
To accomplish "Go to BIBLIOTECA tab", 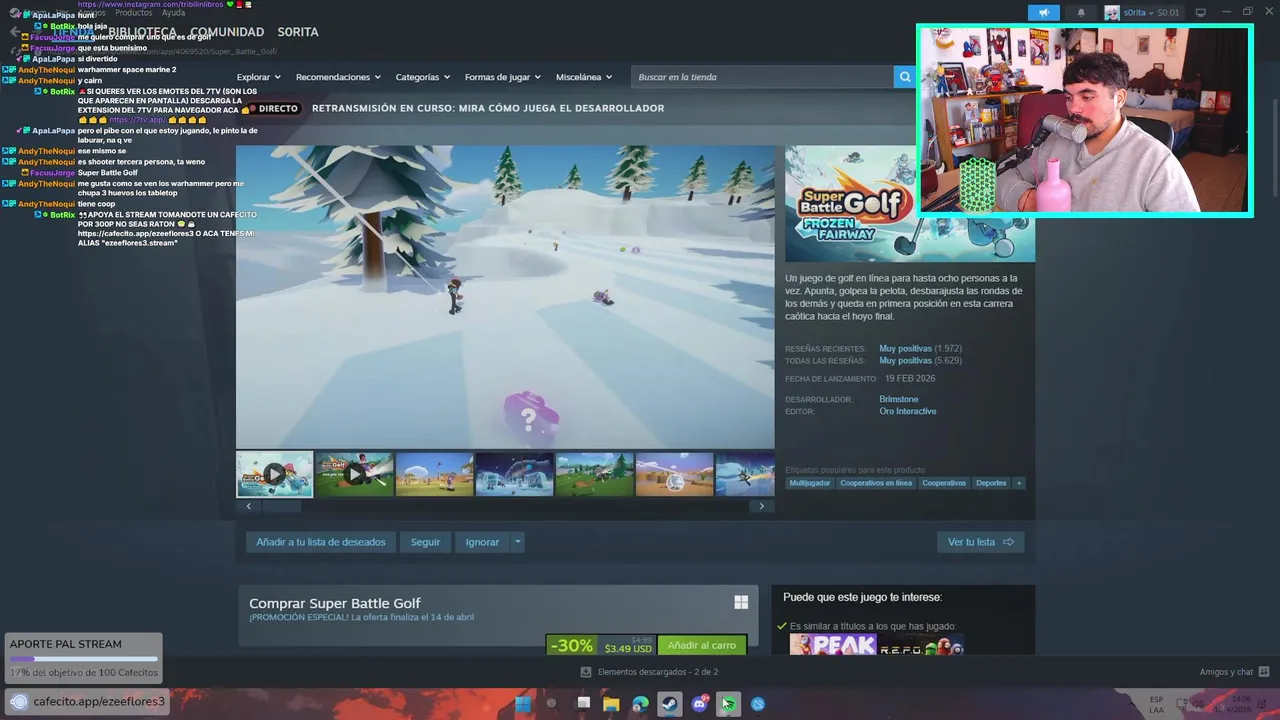I will (x=142, y=32).
